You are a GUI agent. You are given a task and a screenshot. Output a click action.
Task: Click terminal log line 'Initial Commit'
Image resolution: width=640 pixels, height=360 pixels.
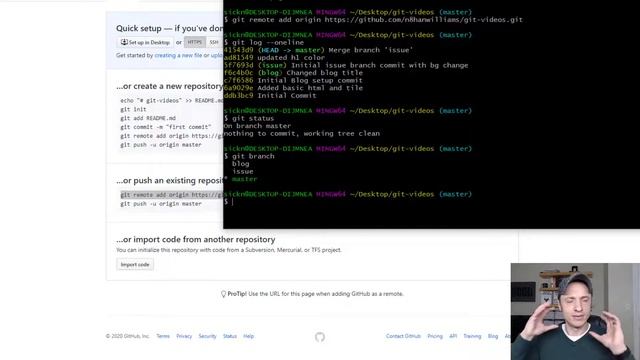click(270, 96)
